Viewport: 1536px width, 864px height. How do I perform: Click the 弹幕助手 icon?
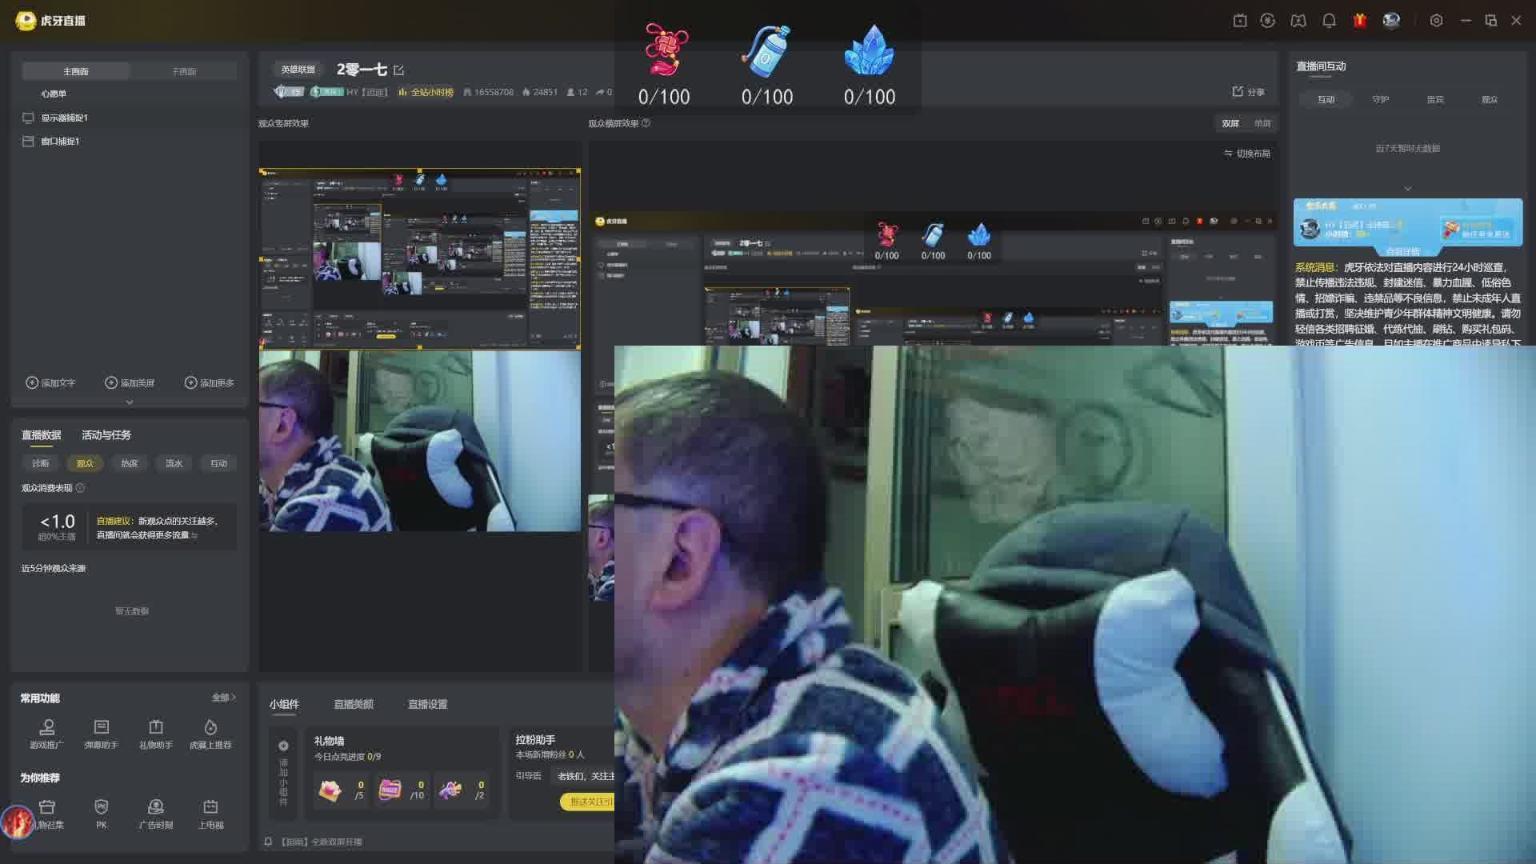tap(101, 733)
